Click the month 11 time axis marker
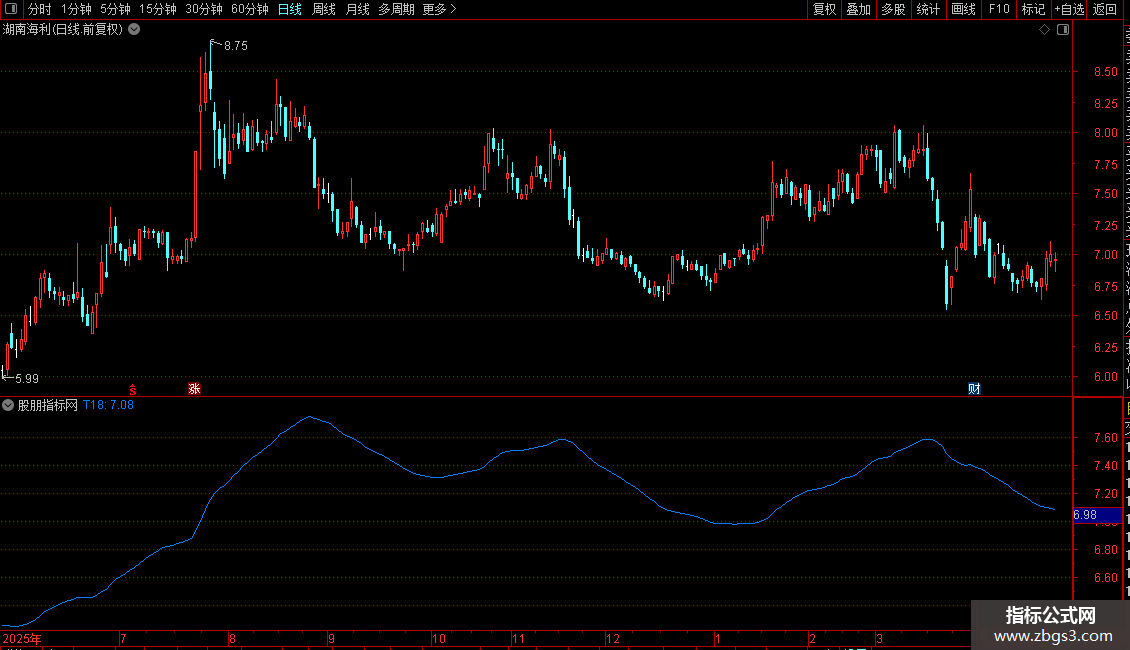The width and height of the screenshot is (1130, 650). pyautogui.click(x=518, y=638)
